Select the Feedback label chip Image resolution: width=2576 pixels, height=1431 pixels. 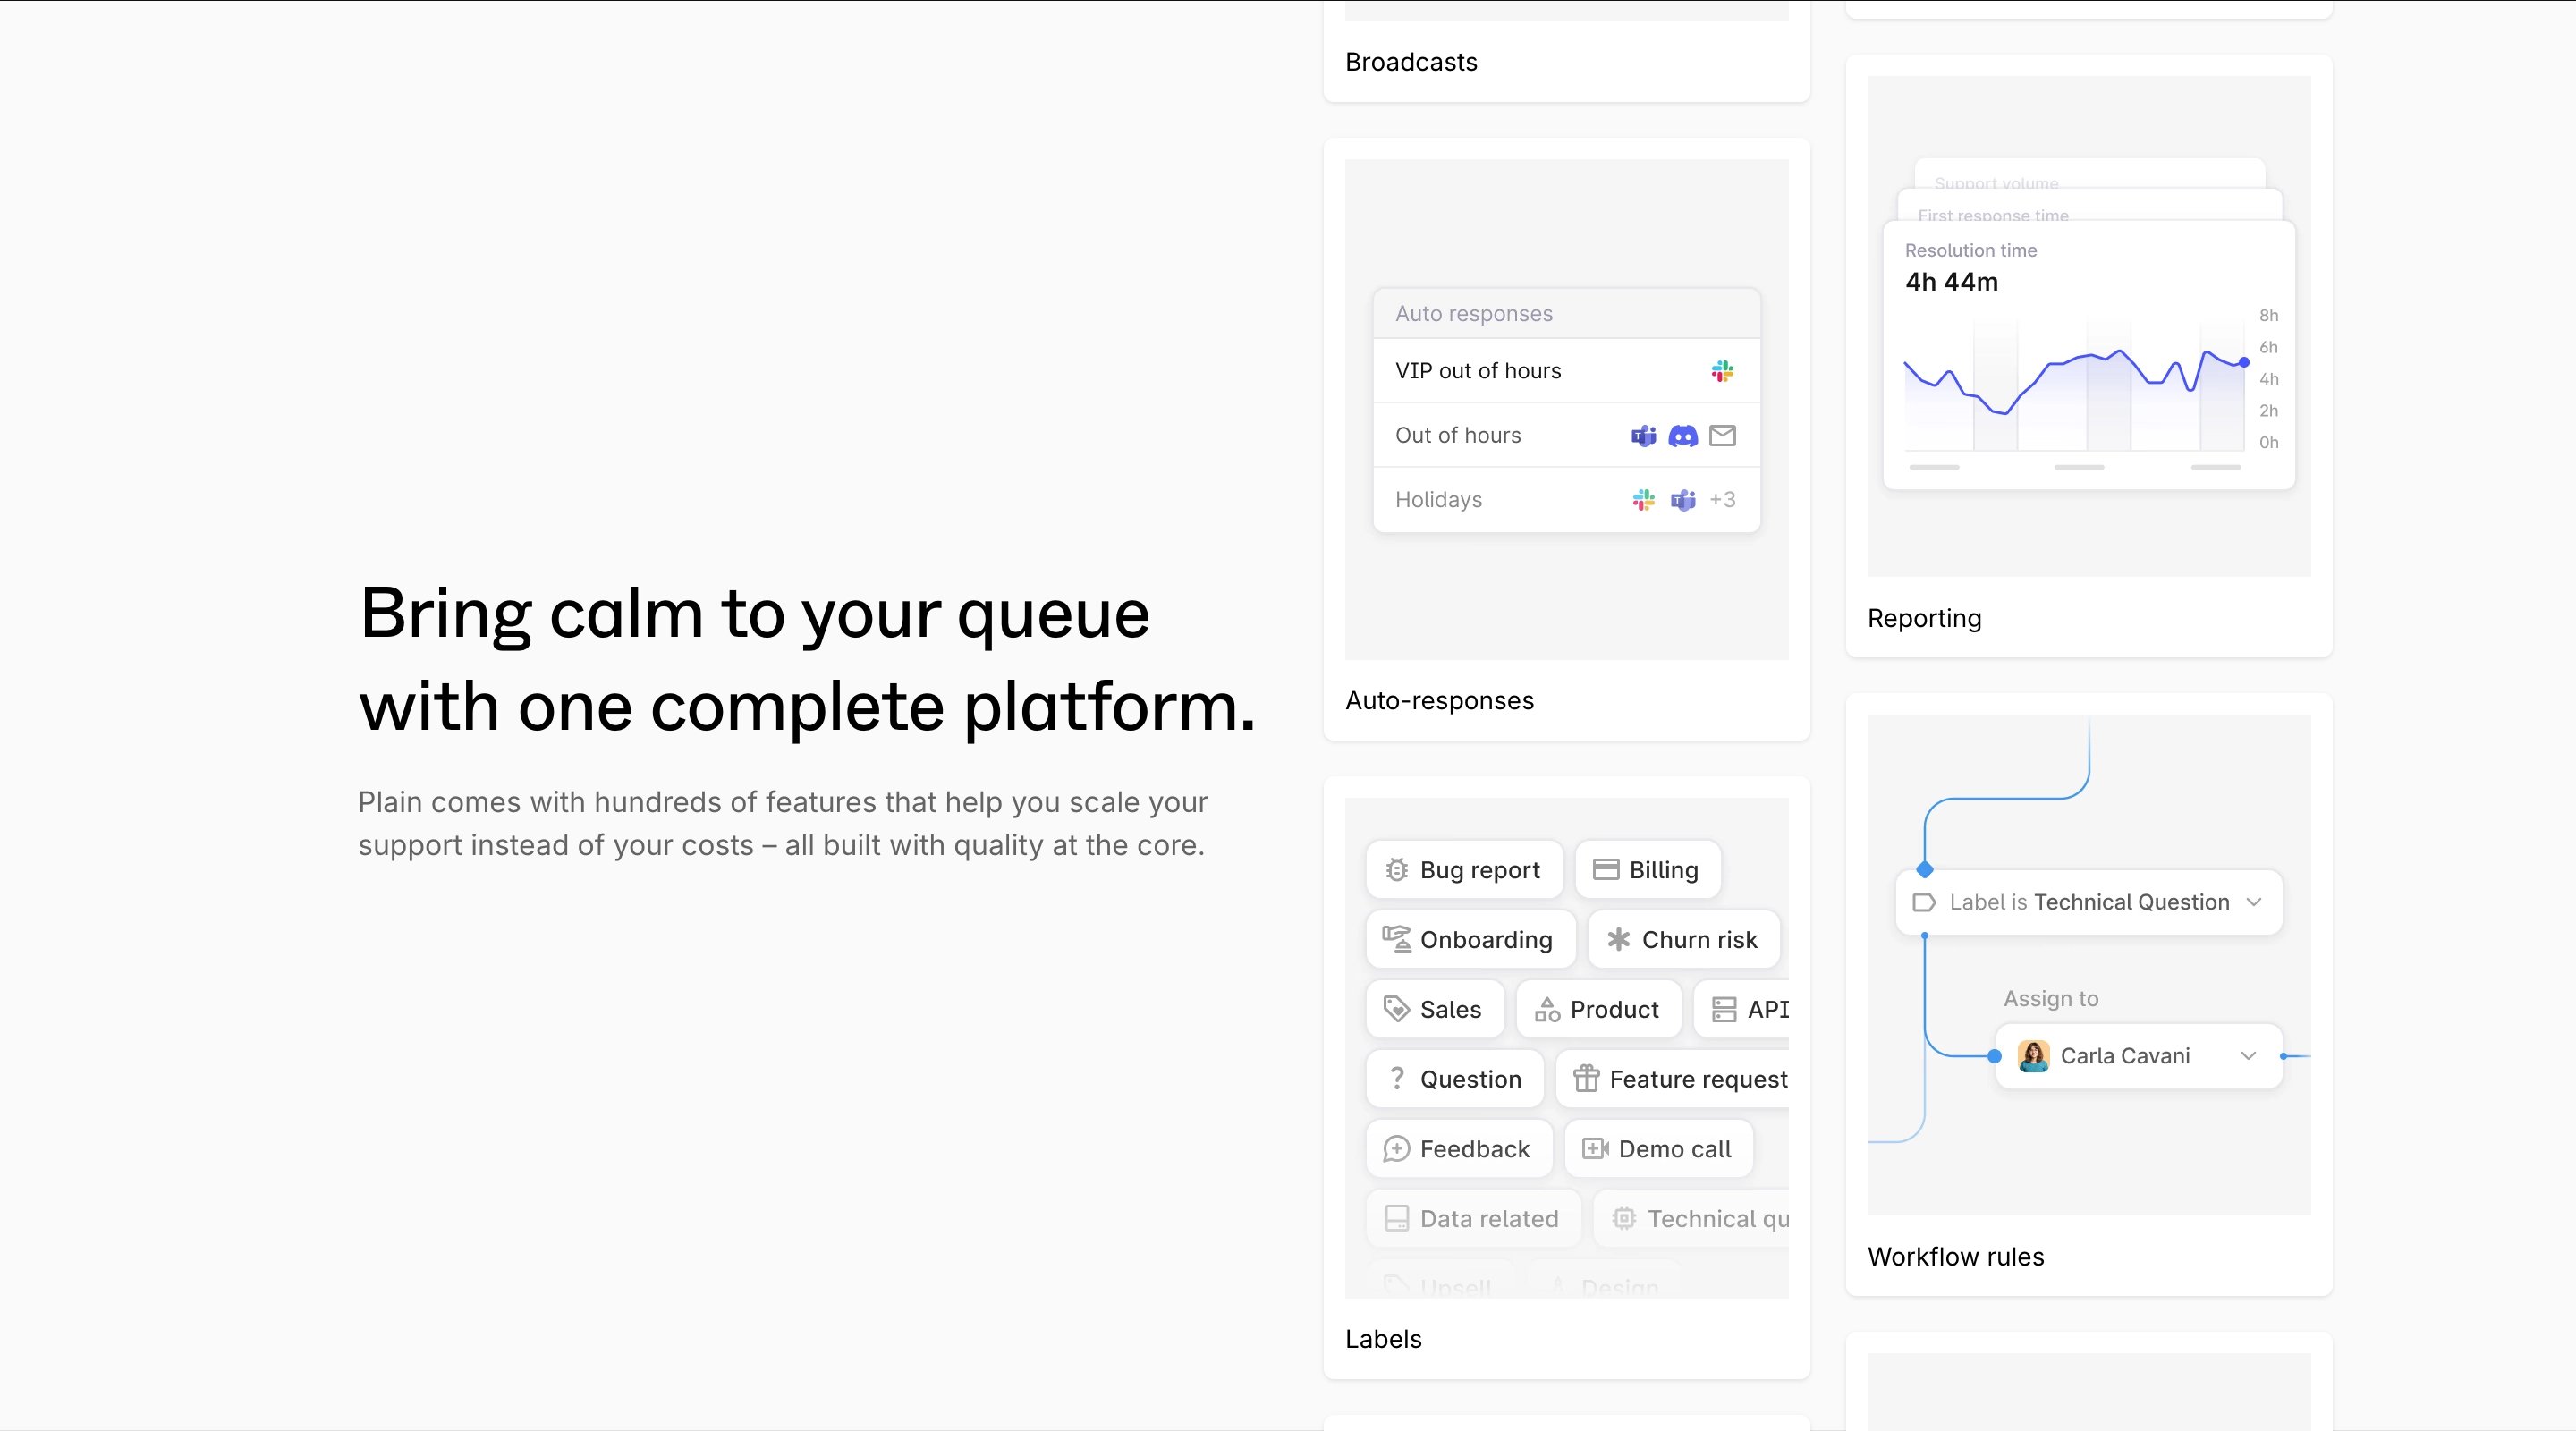pos(1459,1149)
